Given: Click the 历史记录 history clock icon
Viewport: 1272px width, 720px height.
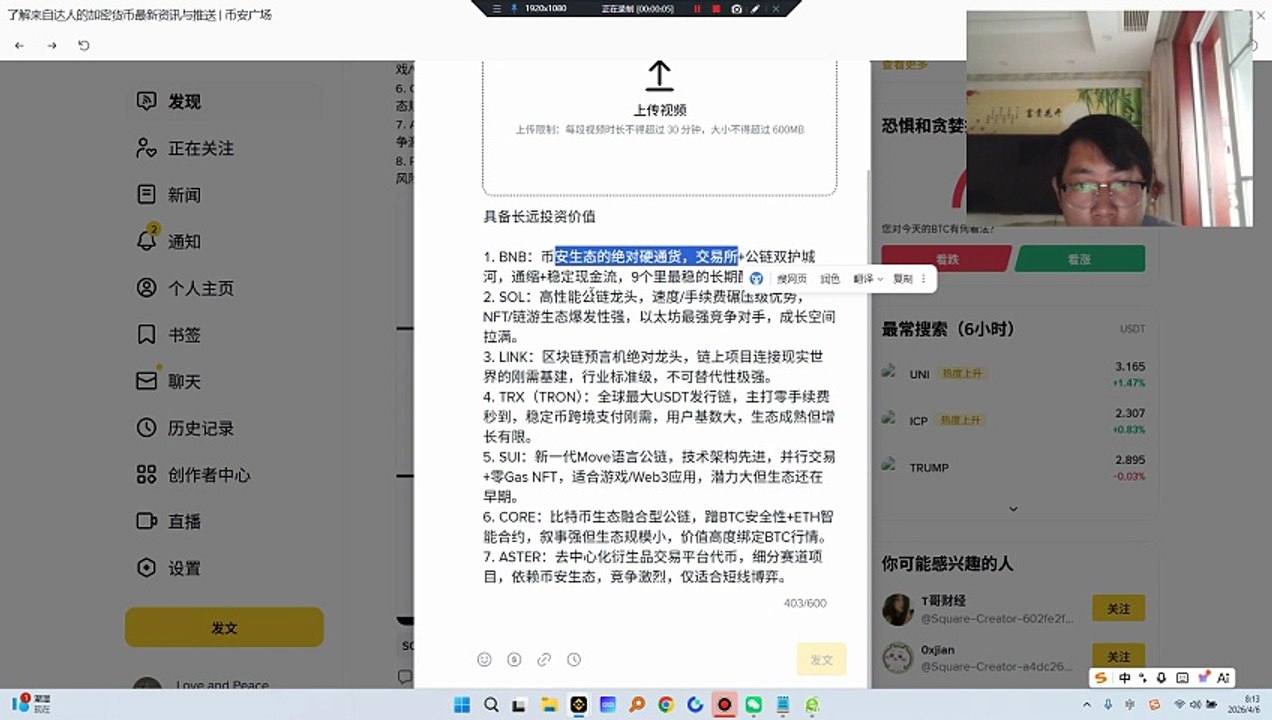Looking at the screenshot, I should pos(147,428).
